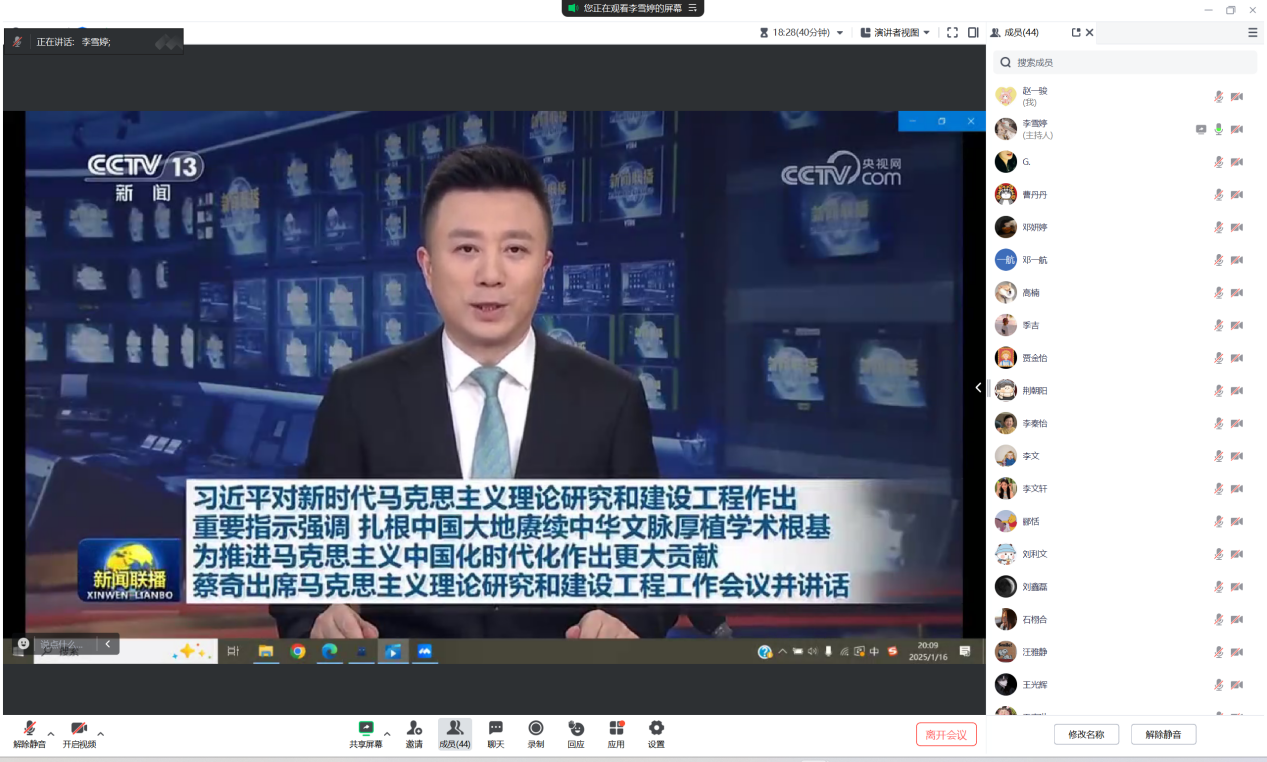Screen dimensions: 1267x762
Task: Click the 离开会议 leave meeting button
Action: (946, 735)
